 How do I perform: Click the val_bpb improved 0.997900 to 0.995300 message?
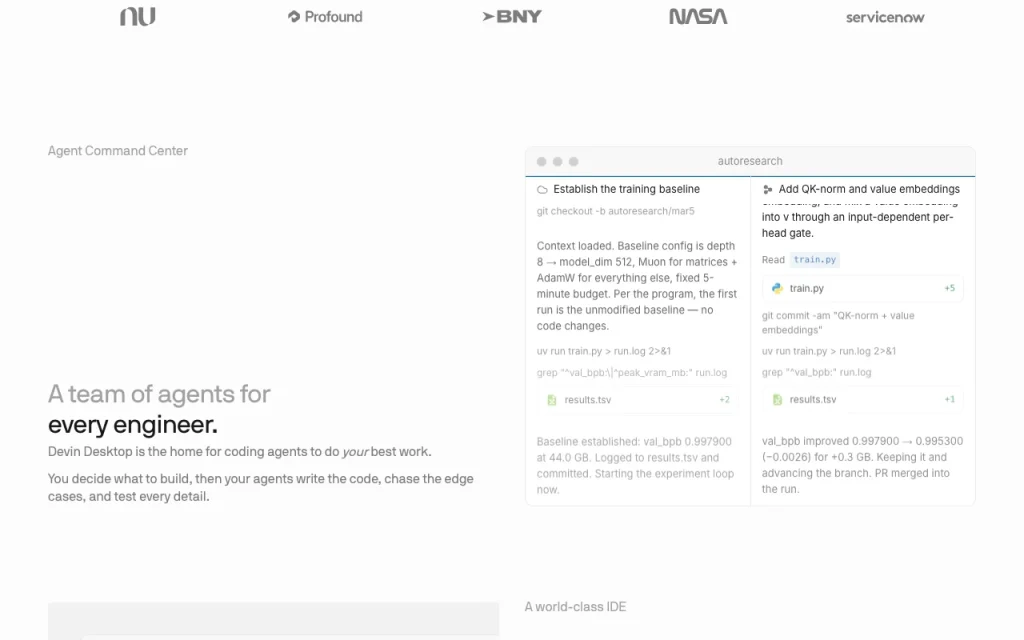(x=862, y=465)
